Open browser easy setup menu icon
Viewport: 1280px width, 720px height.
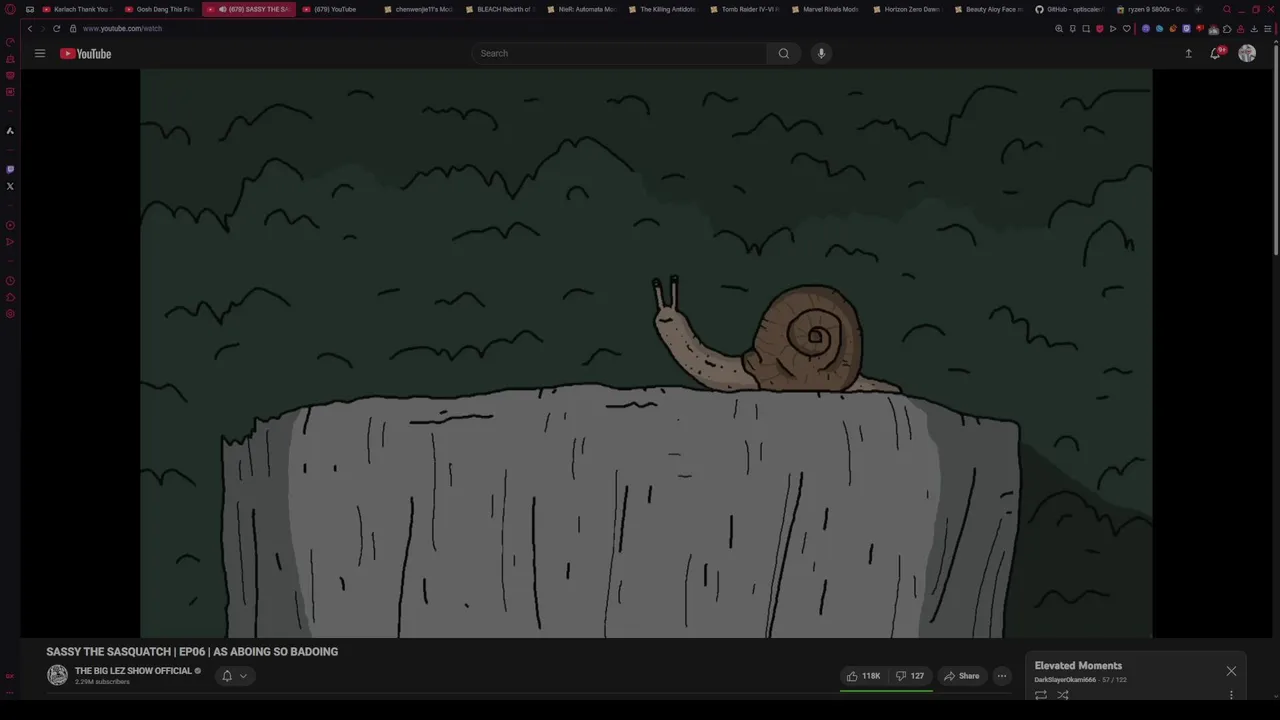[x=1267, y=28]
